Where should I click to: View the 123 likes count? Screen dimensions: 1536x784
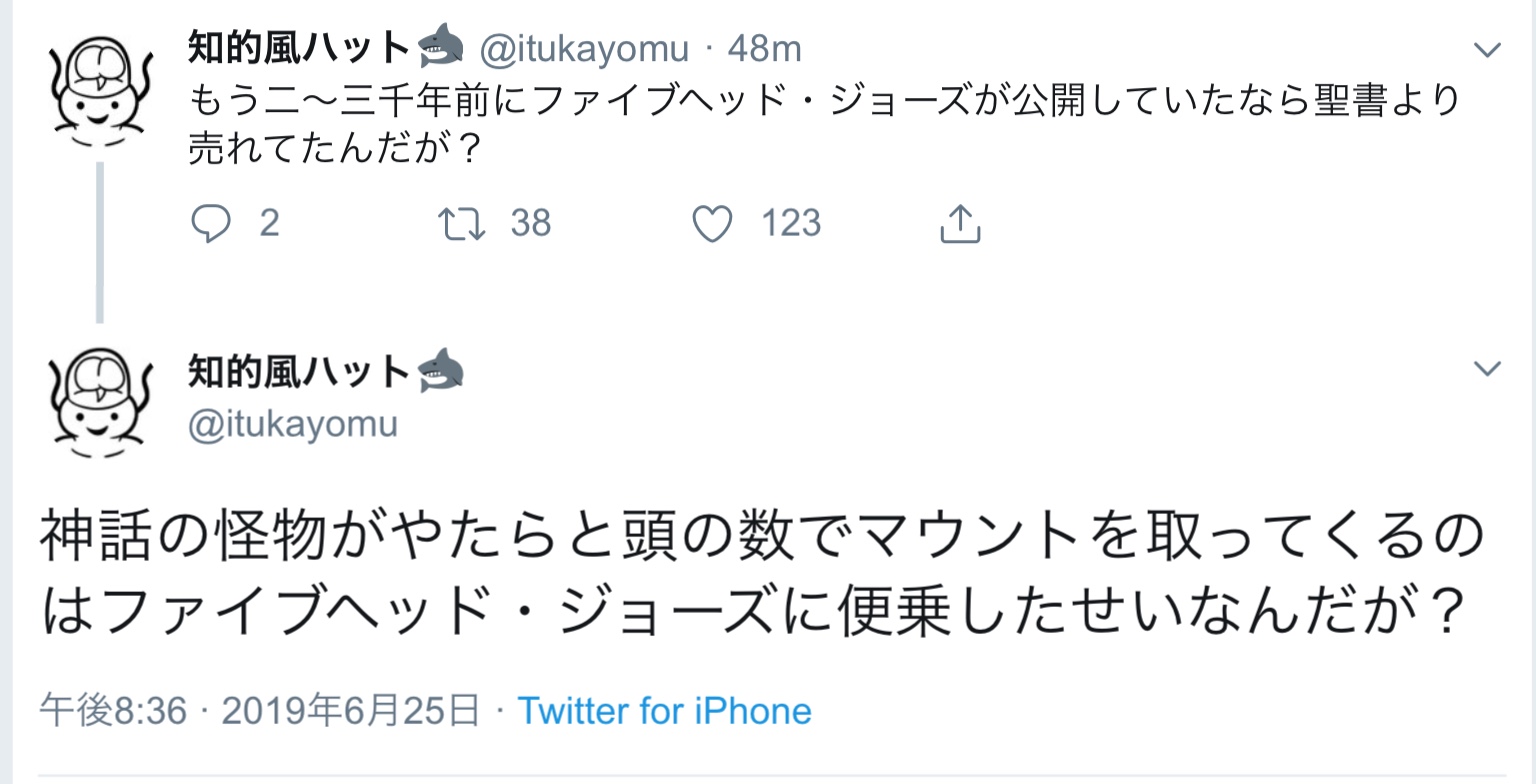coord(791,223)
